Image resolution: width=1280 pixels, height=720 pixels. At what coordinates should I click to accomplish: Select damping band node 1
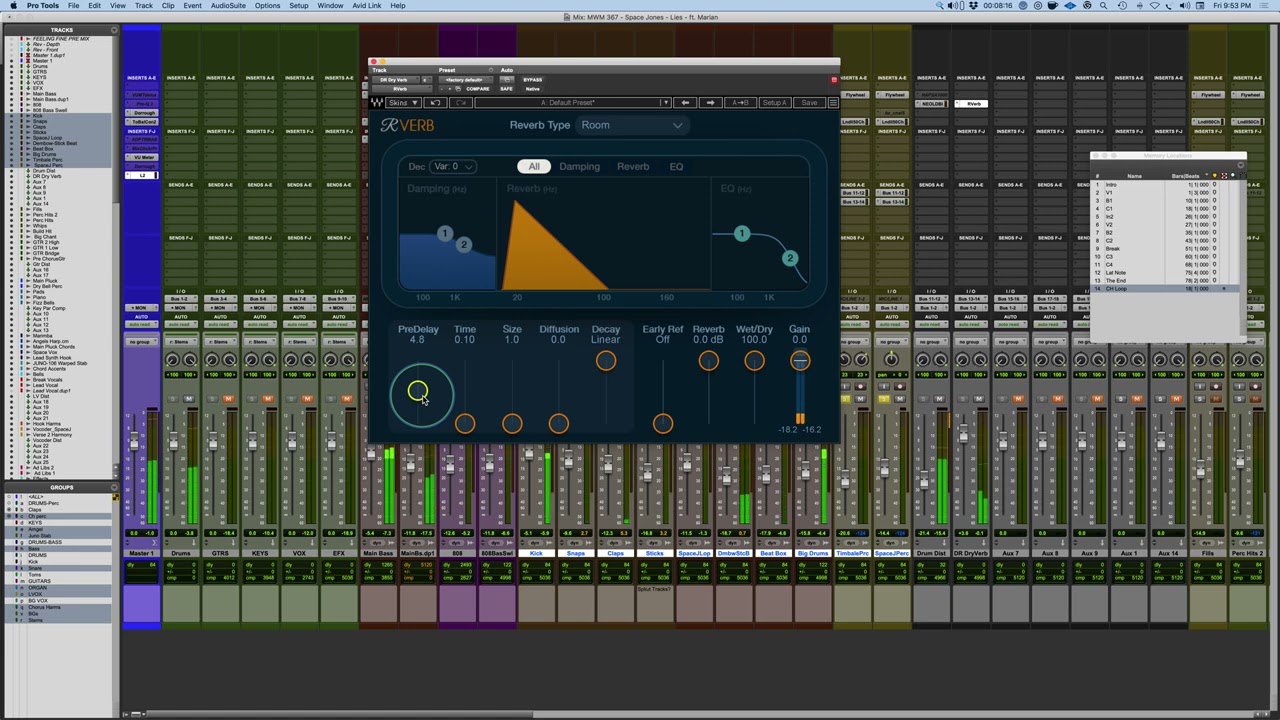coord(445,234)
